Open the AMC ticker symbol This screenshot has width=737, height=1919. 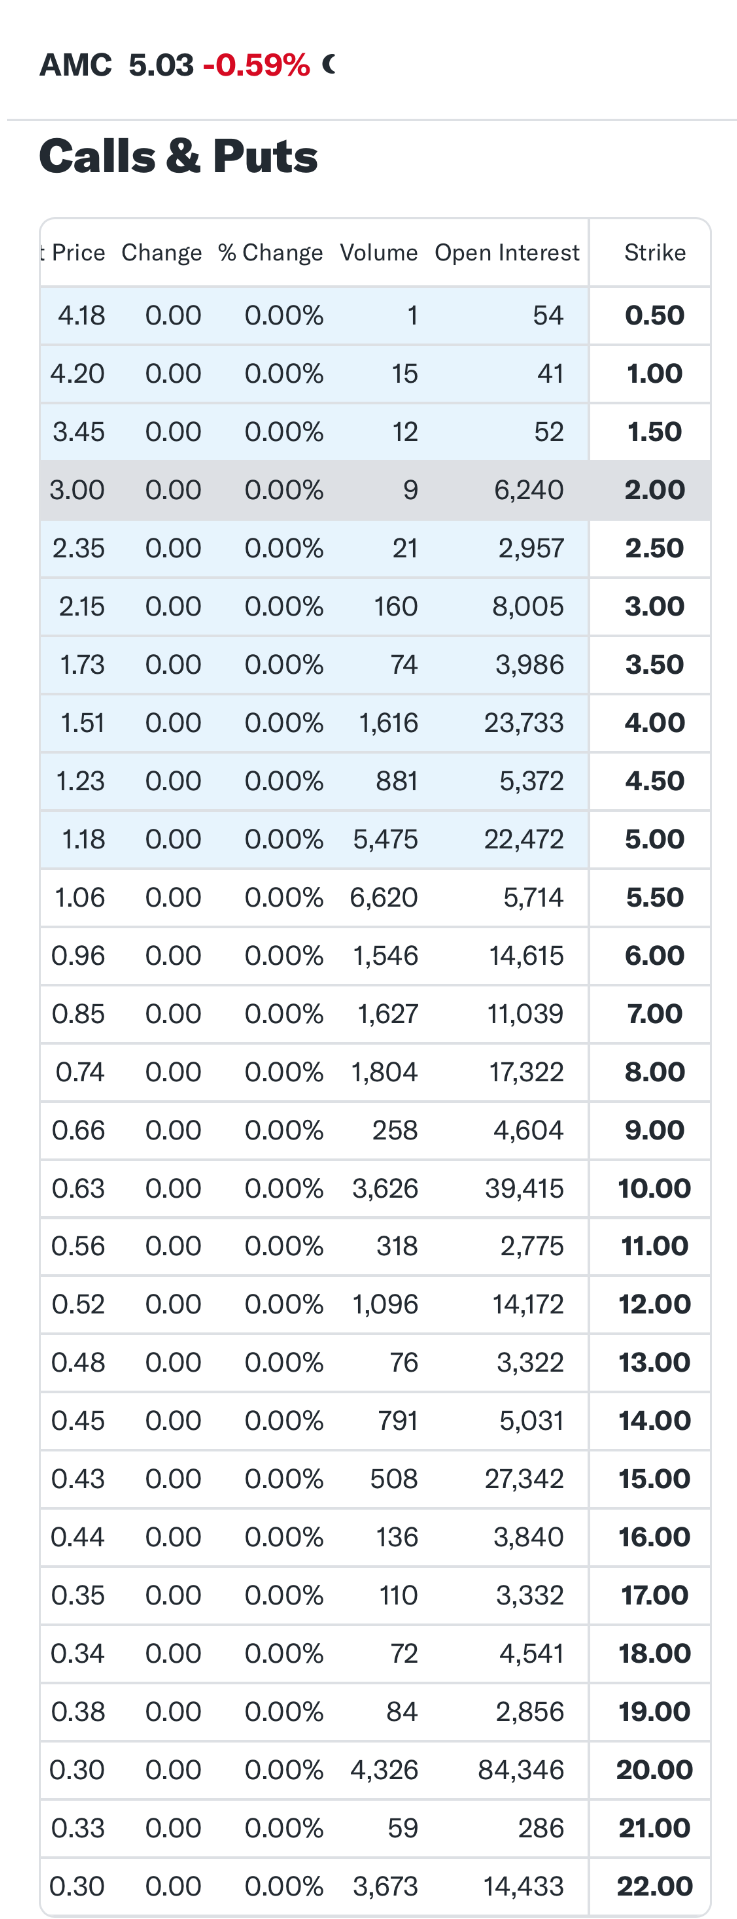tap(76, 65)
